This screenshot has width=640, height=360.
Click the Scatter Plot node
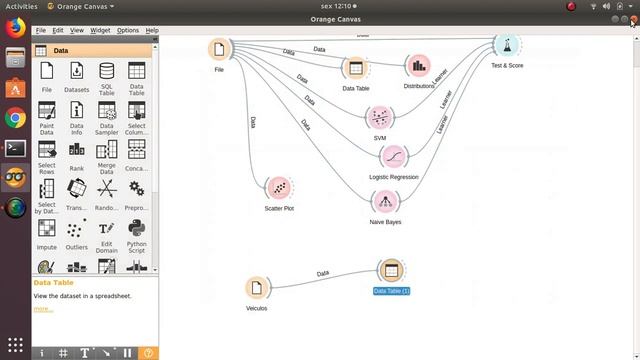click(279, 188)
